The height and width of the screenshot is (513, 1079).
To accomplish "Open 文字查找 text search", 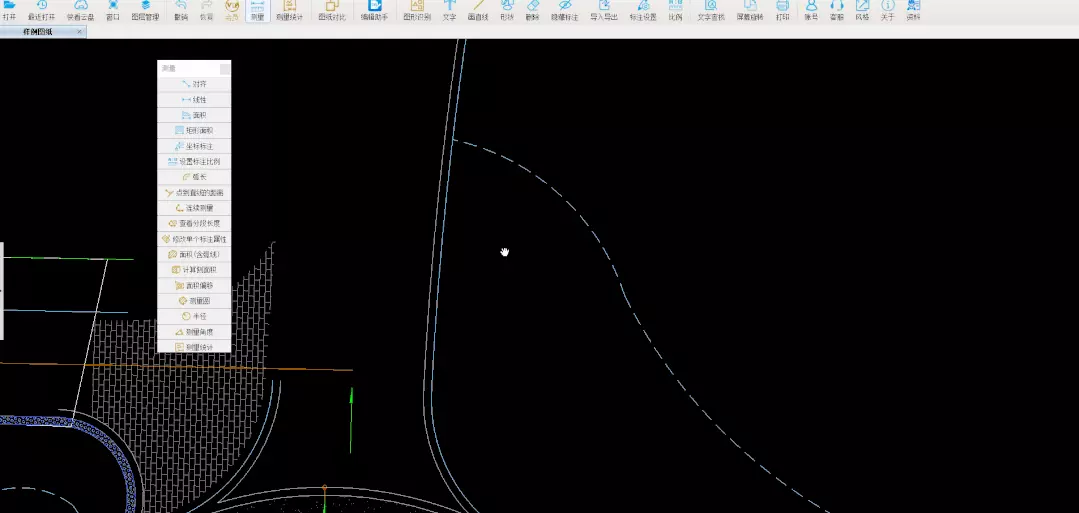I will (x=711, y=10).
